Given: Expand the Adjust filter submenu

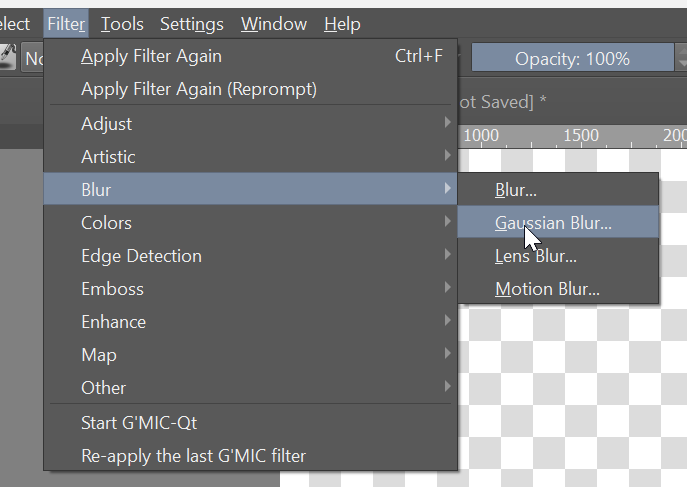Looking at the screenshot, I should tap(106, 124).
